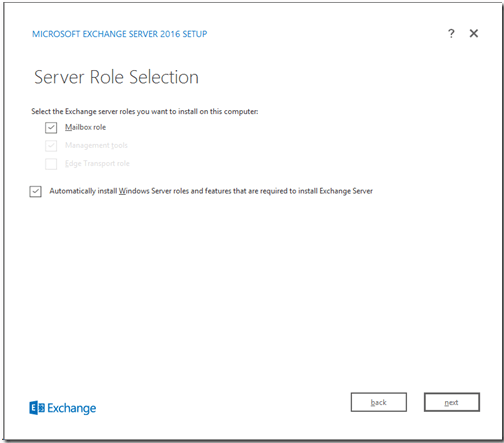Go to the previous step with back
The height and width of the screenshot is (443, 504).
click(x=379, y=402)
